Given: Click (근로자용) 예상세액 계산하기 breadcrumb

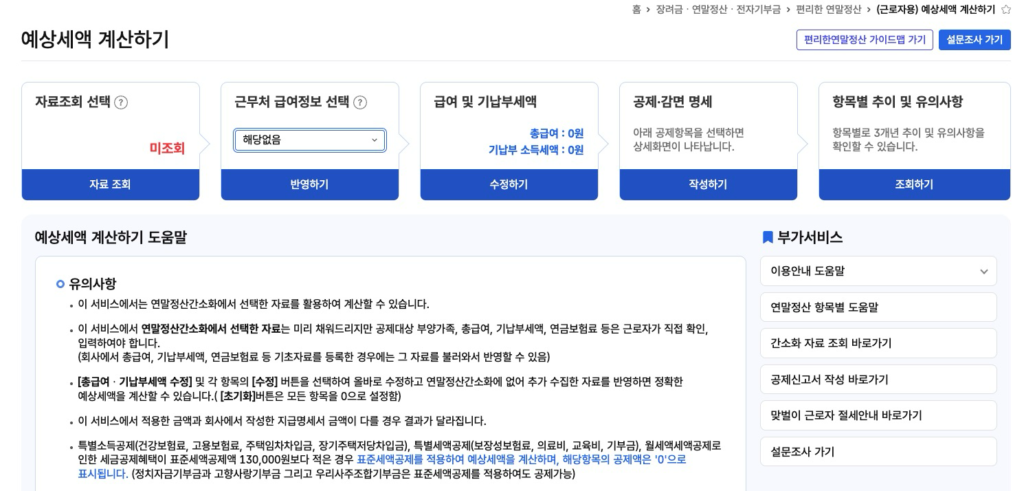Looking at the screenshot, I should pos(936,9).
